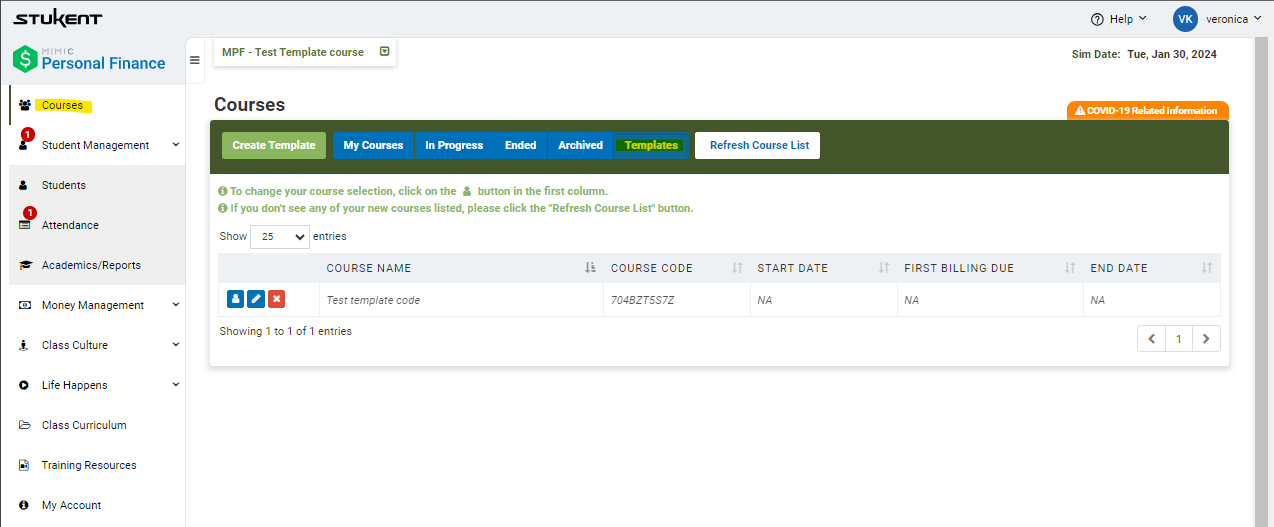Click the Student Management person icon

tap(24, 146)
